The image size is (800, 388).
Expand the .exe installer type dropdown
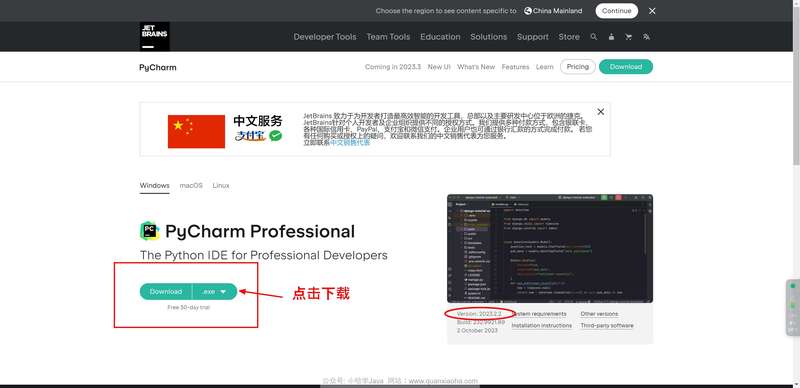pyautogui.click(x=215, y=292)
